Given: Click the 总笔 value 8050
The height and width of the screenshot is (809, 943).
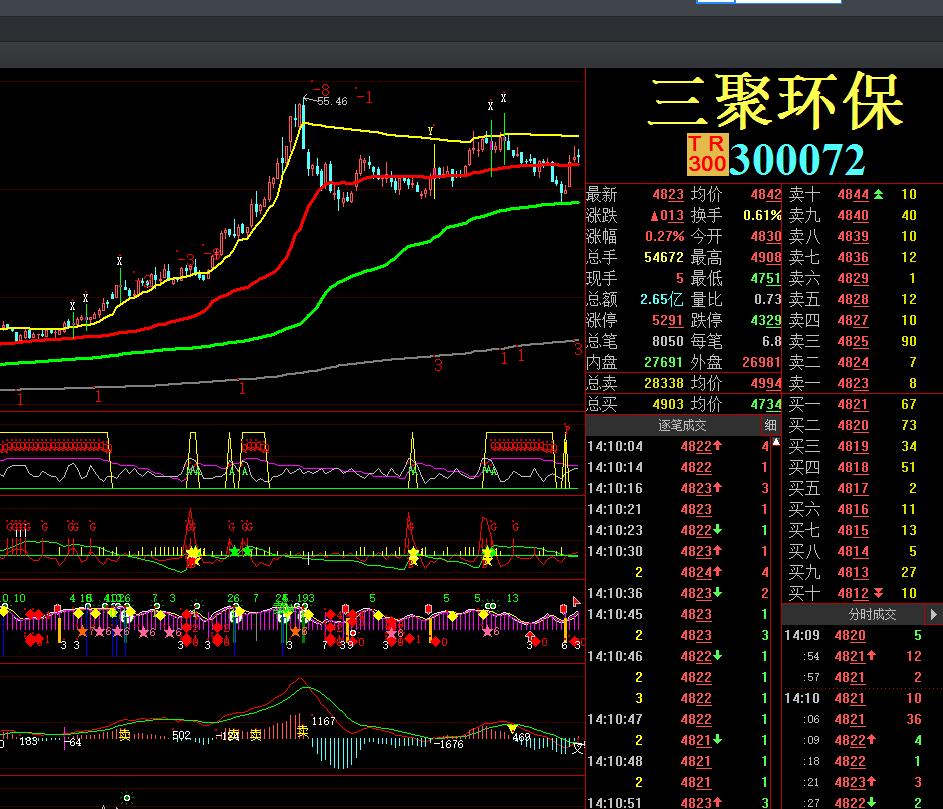Looking at the screenshot, I should pos(668,342).
